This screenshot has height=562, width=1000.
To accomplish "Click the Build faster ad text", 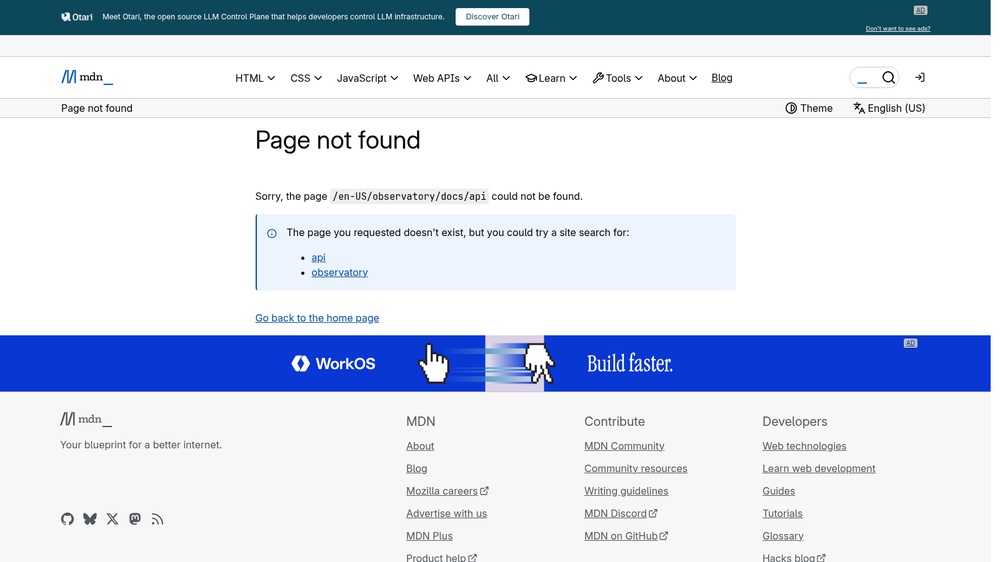I will [629, 364].
